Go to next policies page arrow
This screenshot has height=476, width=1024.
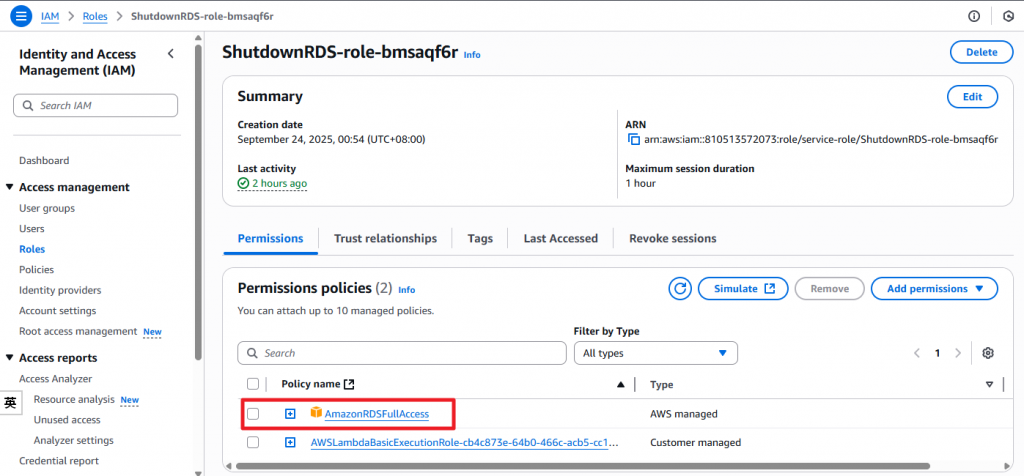[x=958, y=353]
